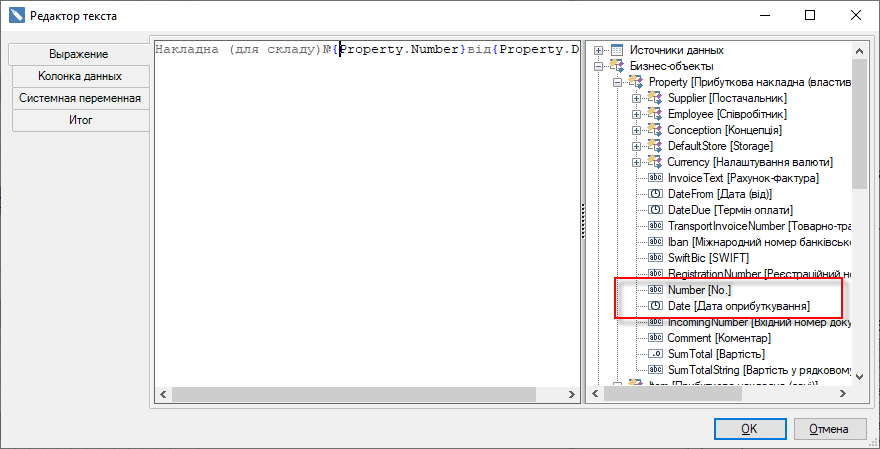Open the Системная переменная tab
The width and height of the screenshot is (880, 449).
[x=80, y=98]
